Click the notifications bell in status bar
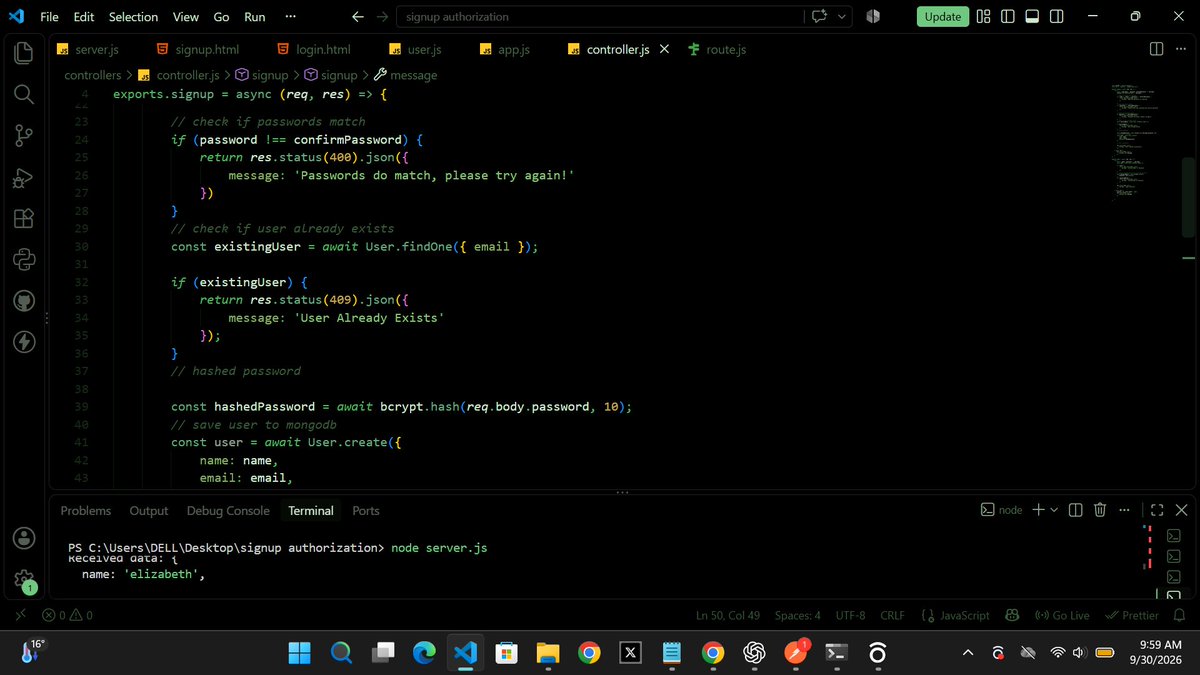 click(x=1180, y=615)
